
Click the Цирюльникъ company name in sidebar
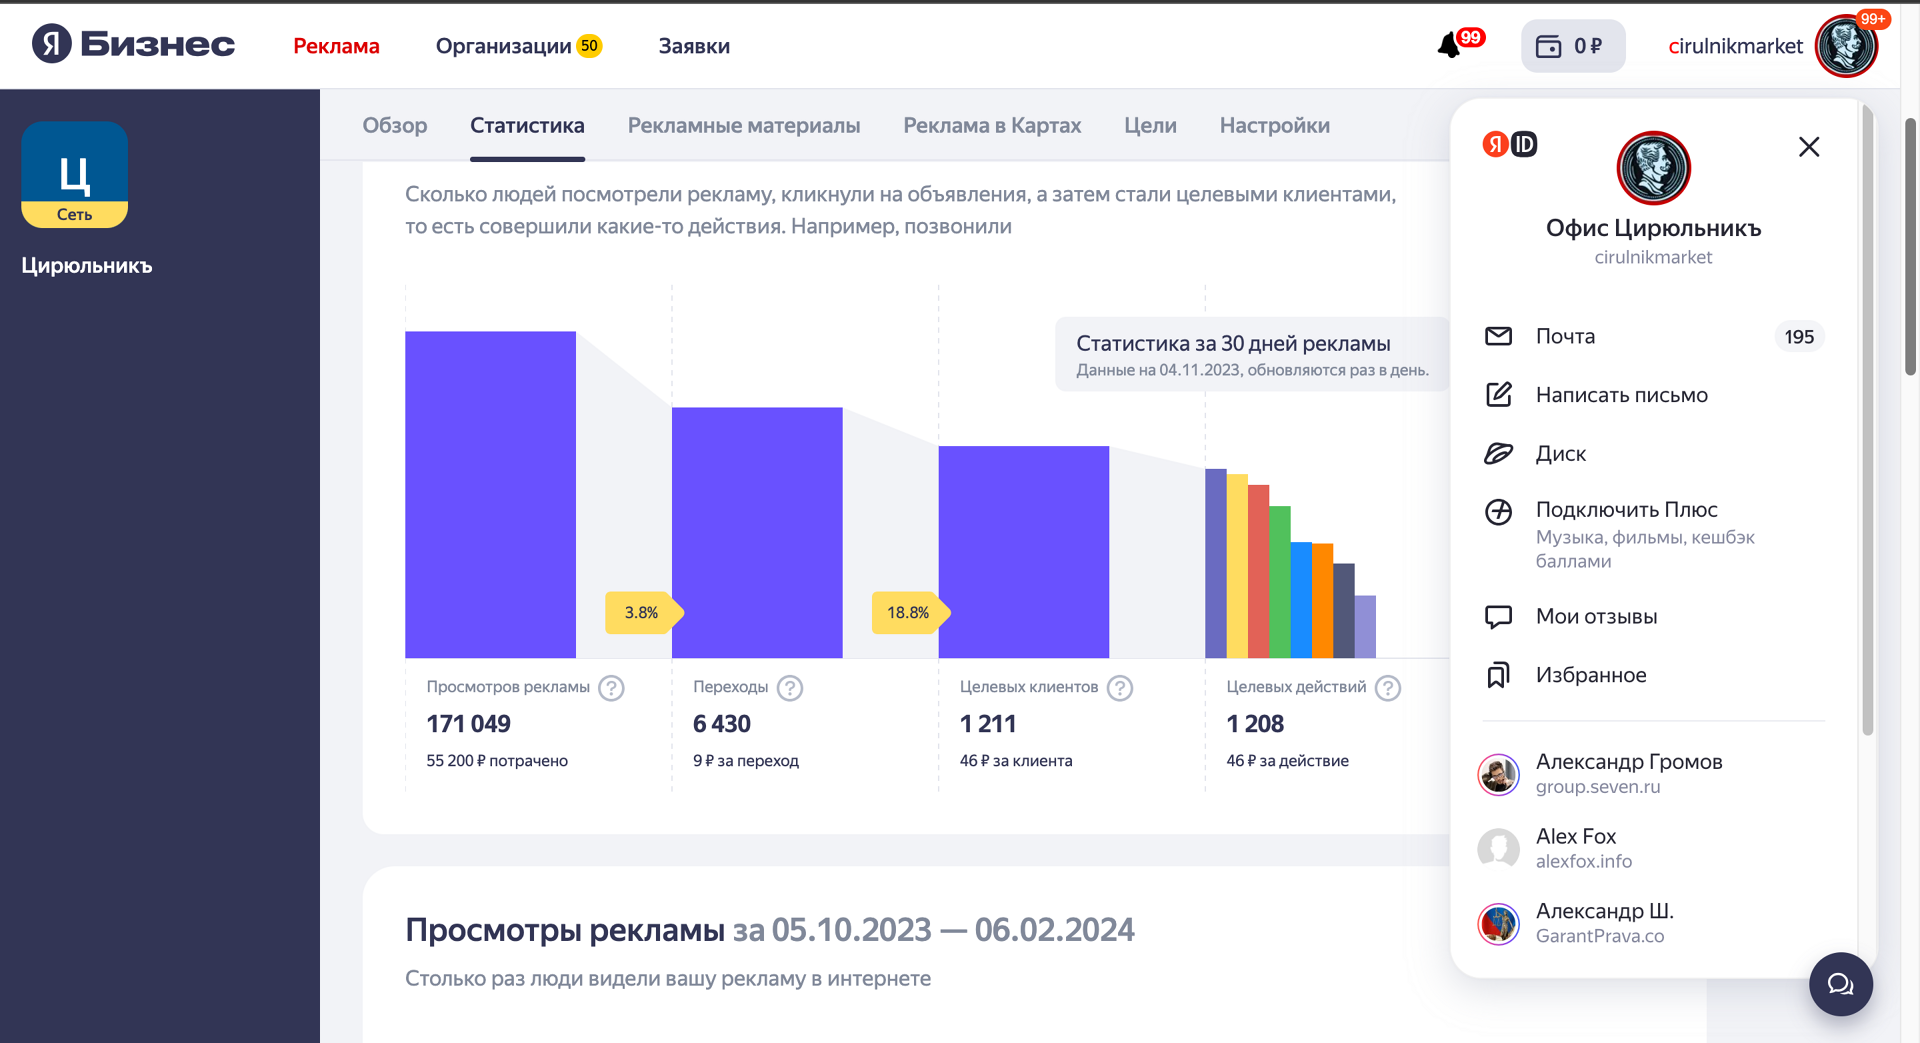point(87,266)
